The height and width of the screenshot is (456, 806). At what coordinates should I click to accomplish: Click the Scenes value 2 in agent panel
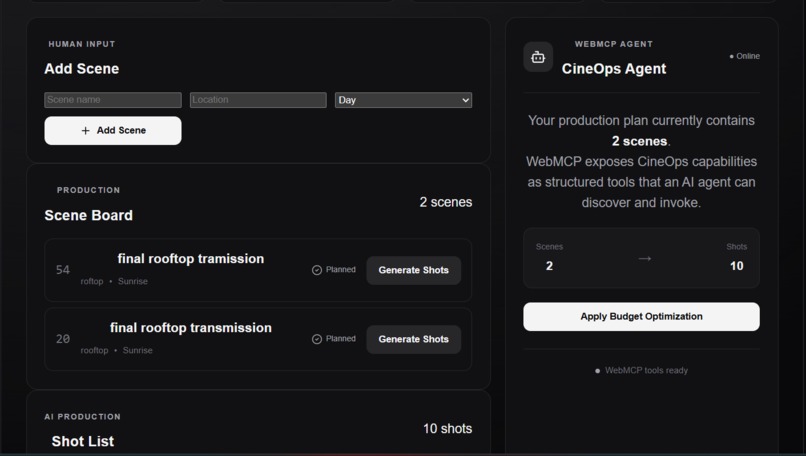pos(549,266)
